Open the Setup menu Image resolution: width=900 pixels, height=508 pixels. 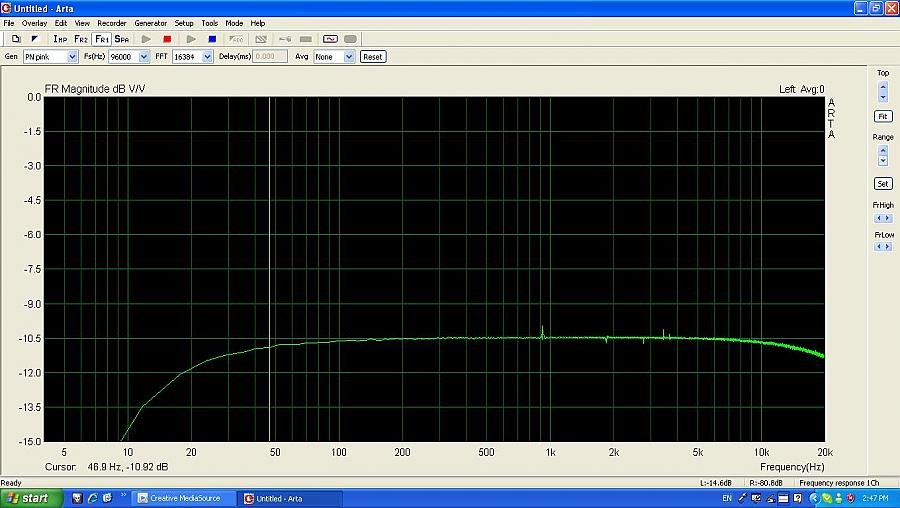pyautogui.click(x=184, y=24)
